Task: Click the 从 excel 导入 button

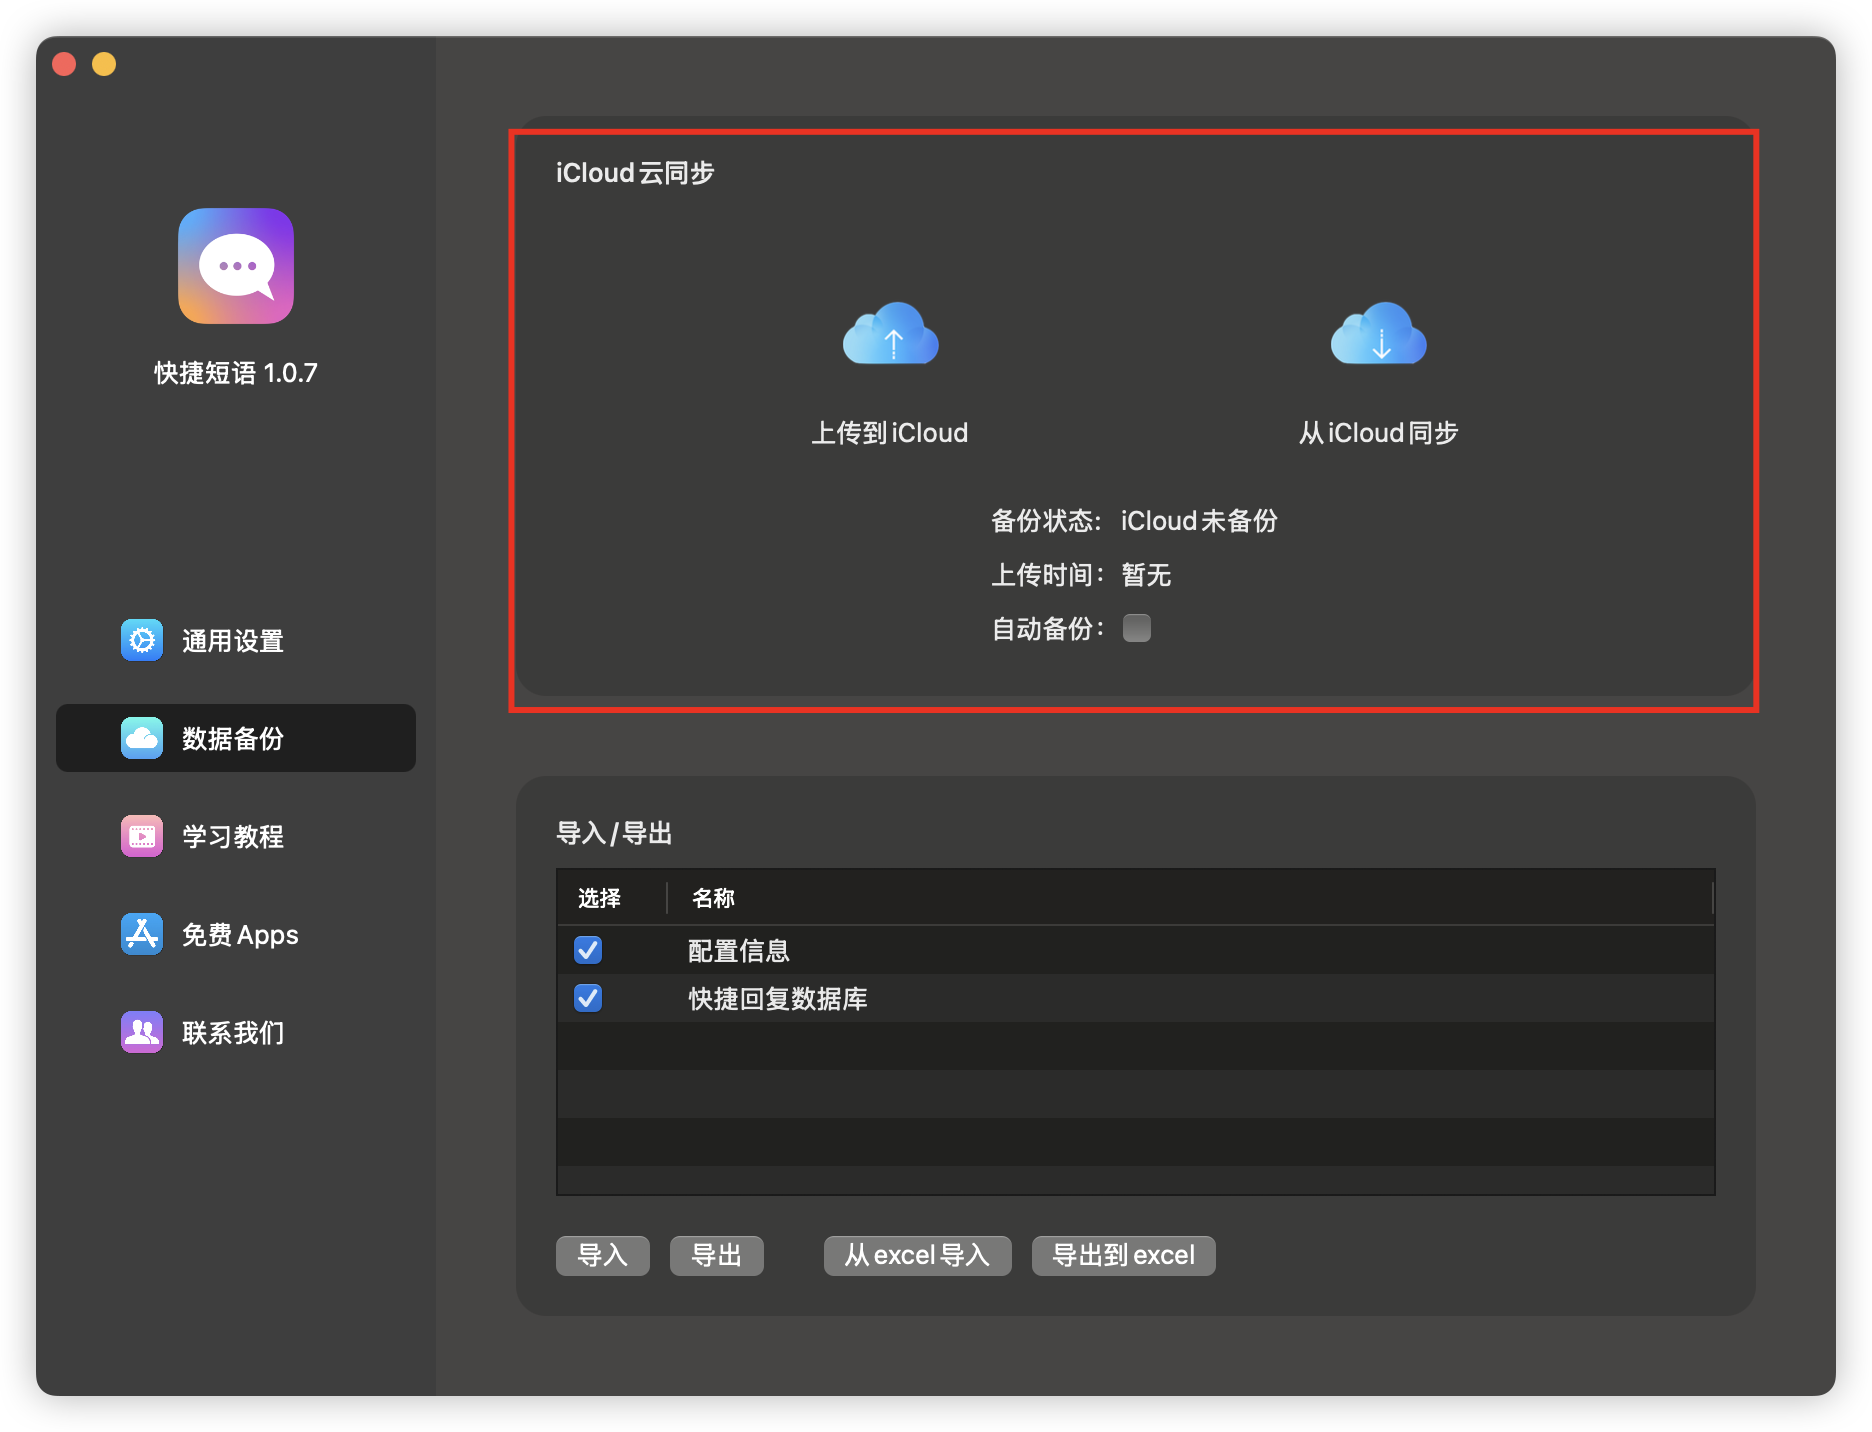Action: [917, 1255]
